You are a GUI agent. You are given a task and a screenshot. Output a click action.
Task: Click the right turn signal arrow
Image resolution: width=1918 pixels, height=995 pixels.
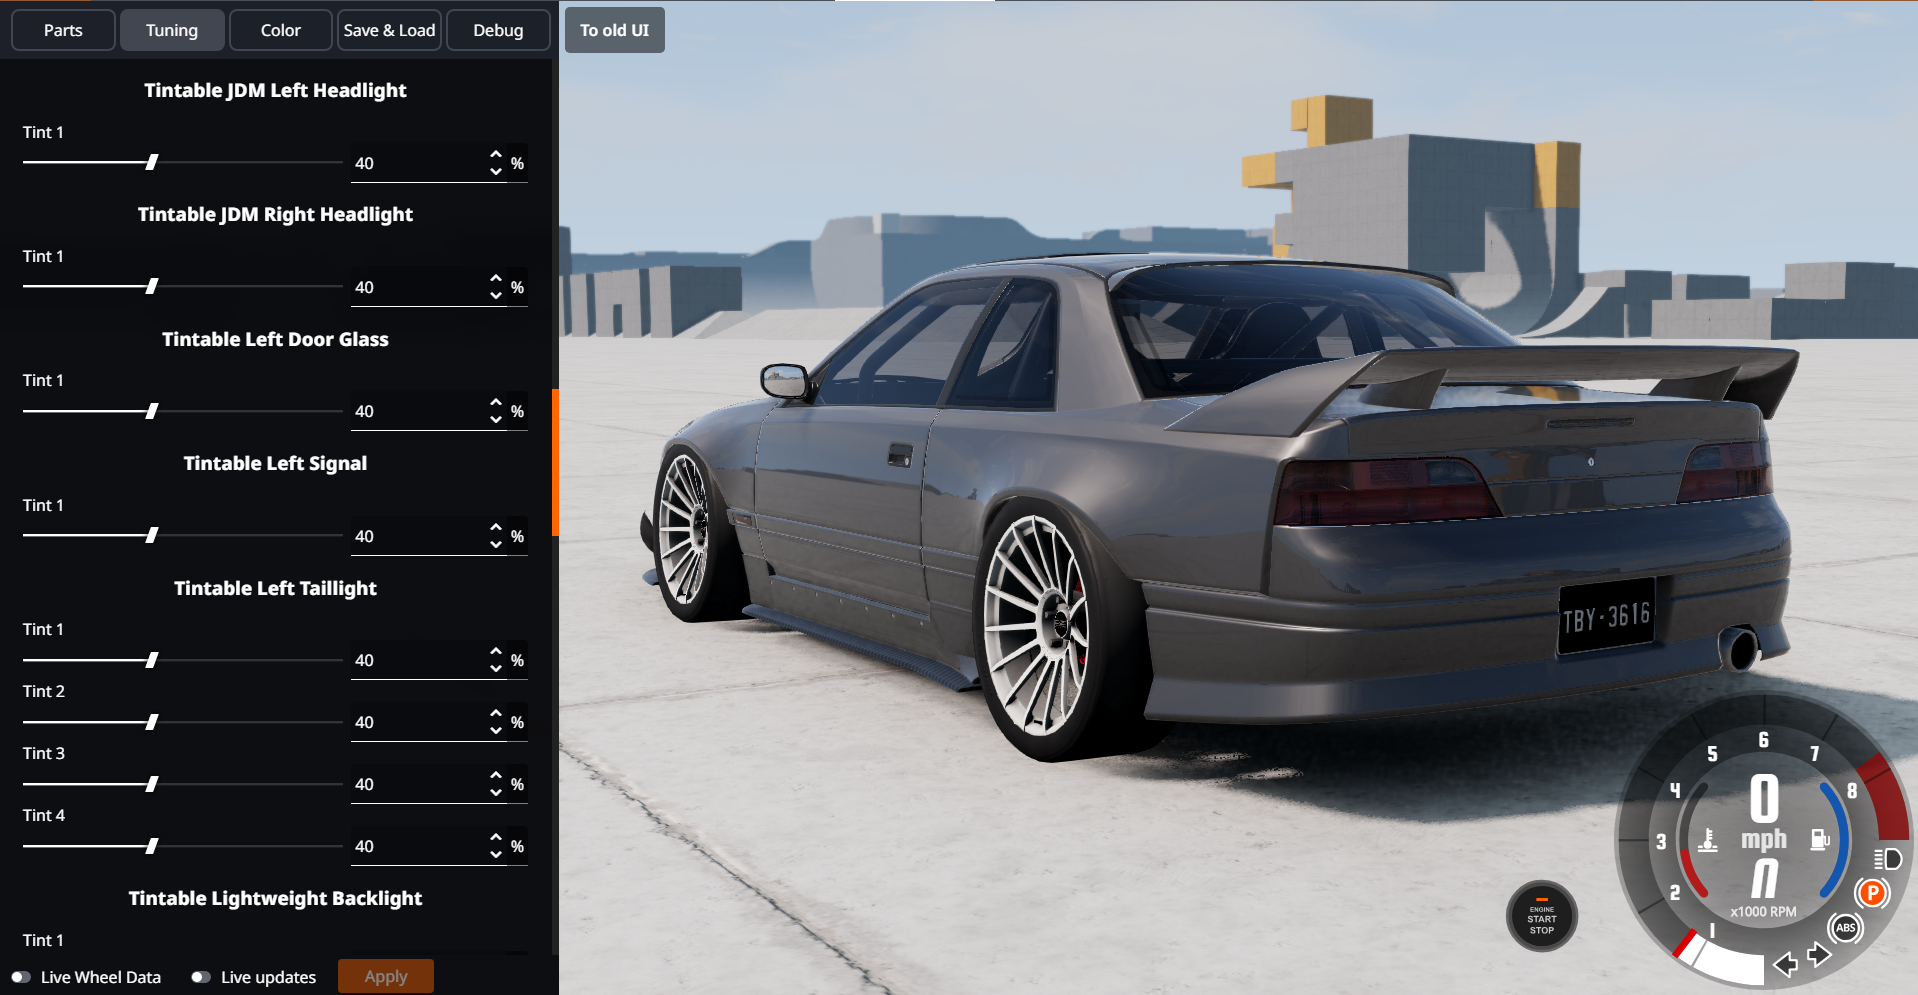tap(1819, 955)
